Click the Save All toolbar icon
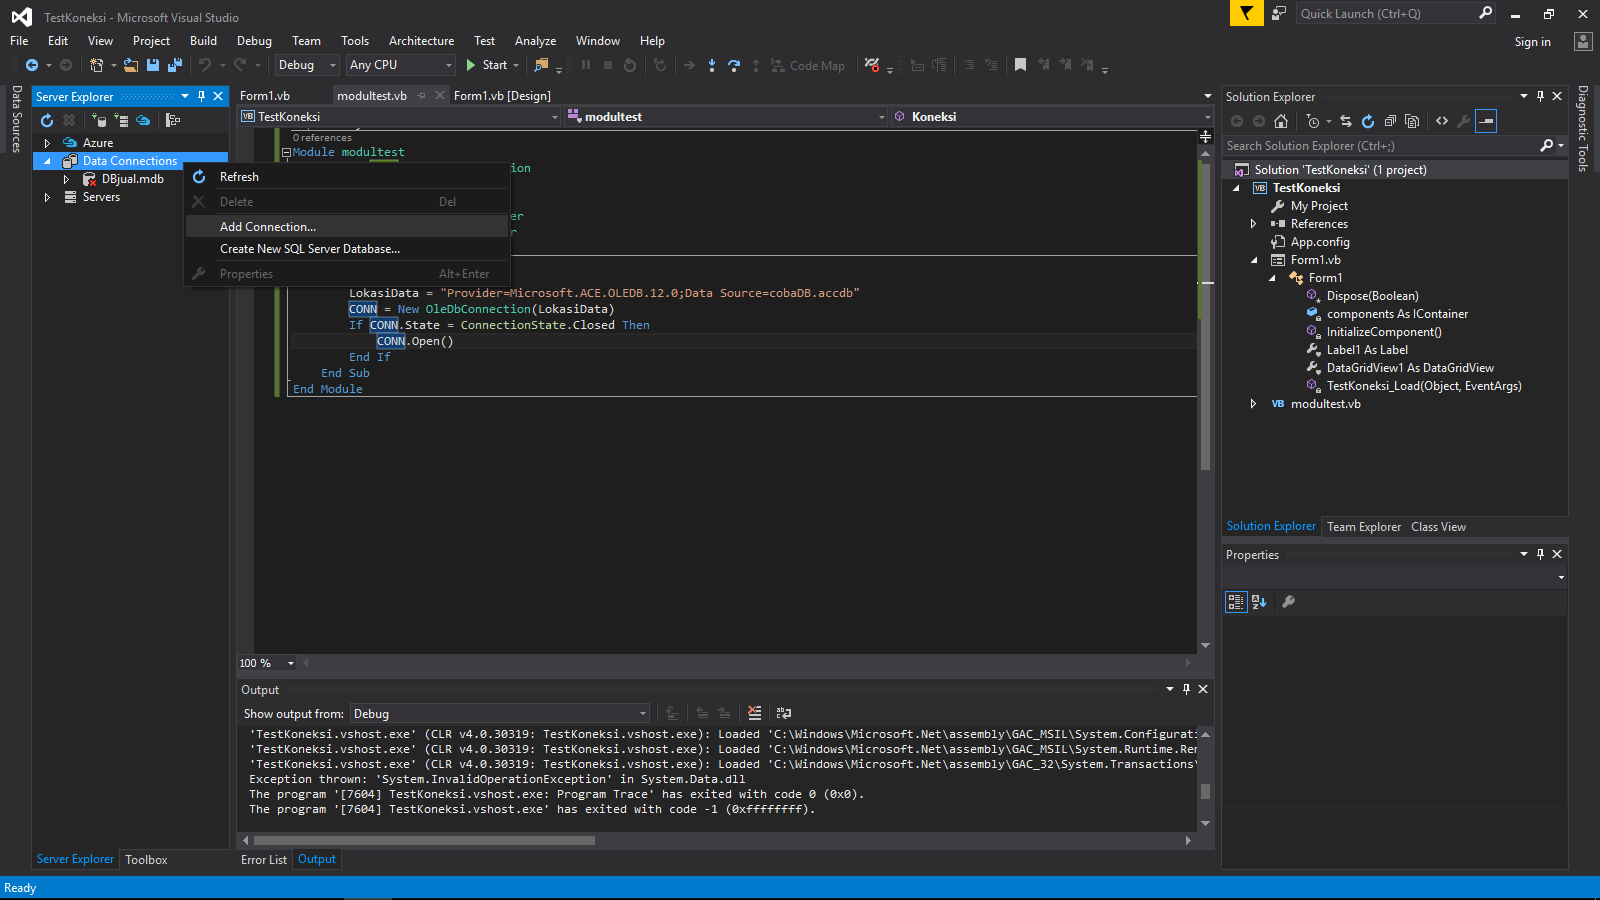The image size is (1600, 900). click(175, 65)
